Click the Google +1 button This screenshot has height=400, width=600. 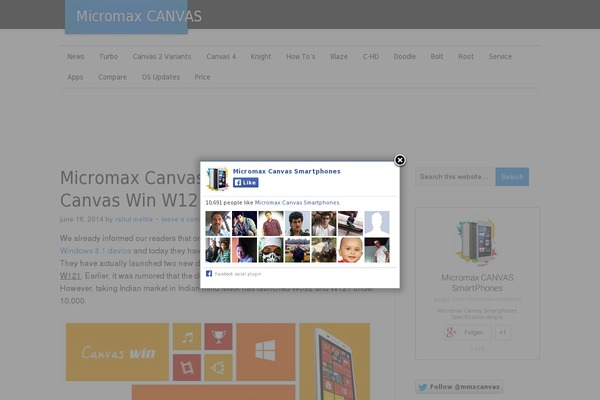503,333
